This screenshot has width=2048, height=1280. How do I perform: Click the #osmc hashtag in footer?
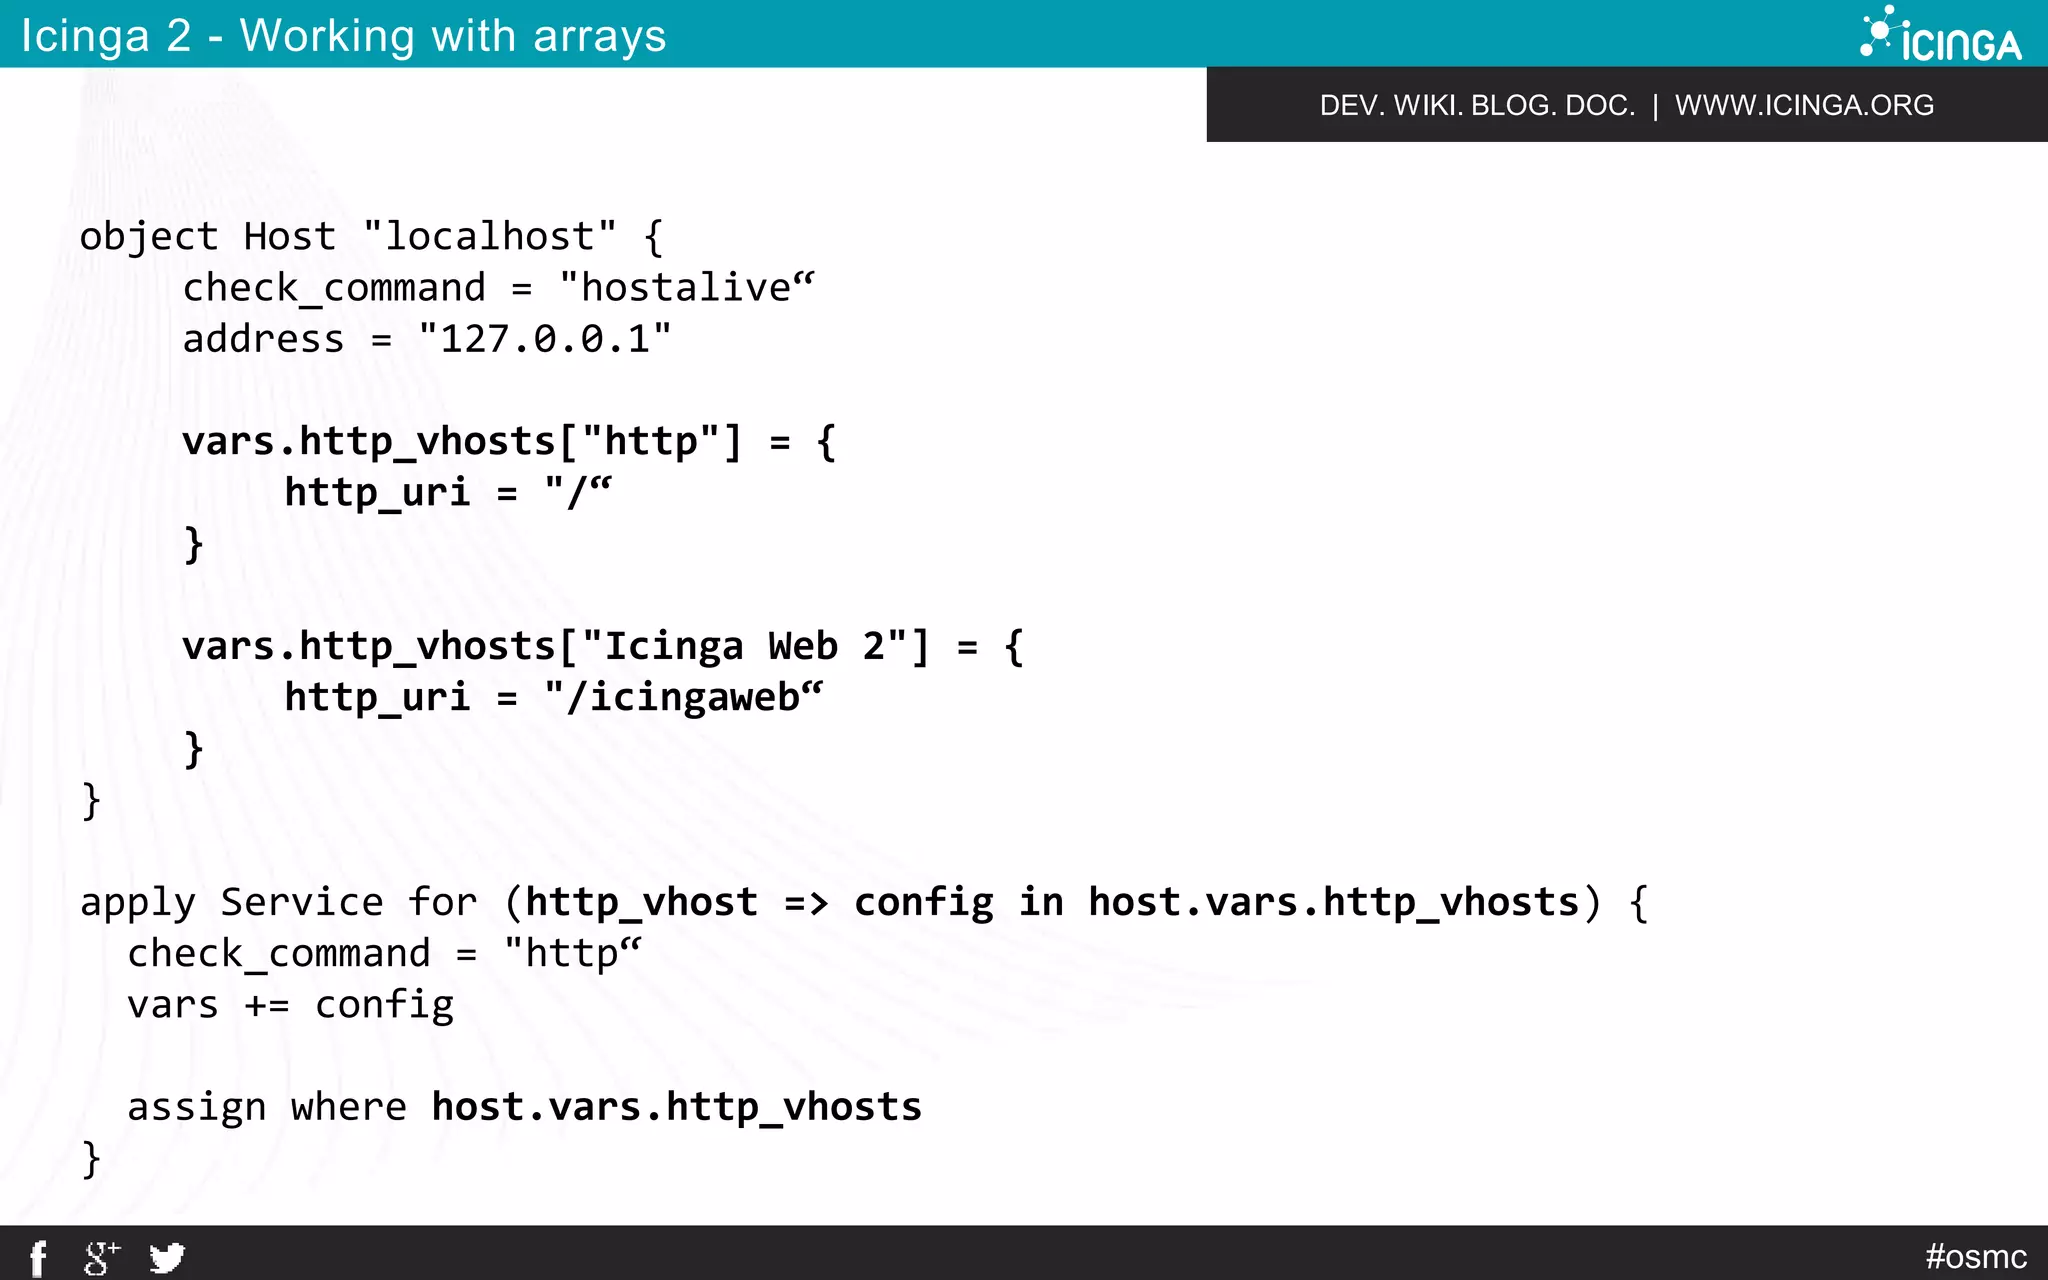coord(1976,1256)
